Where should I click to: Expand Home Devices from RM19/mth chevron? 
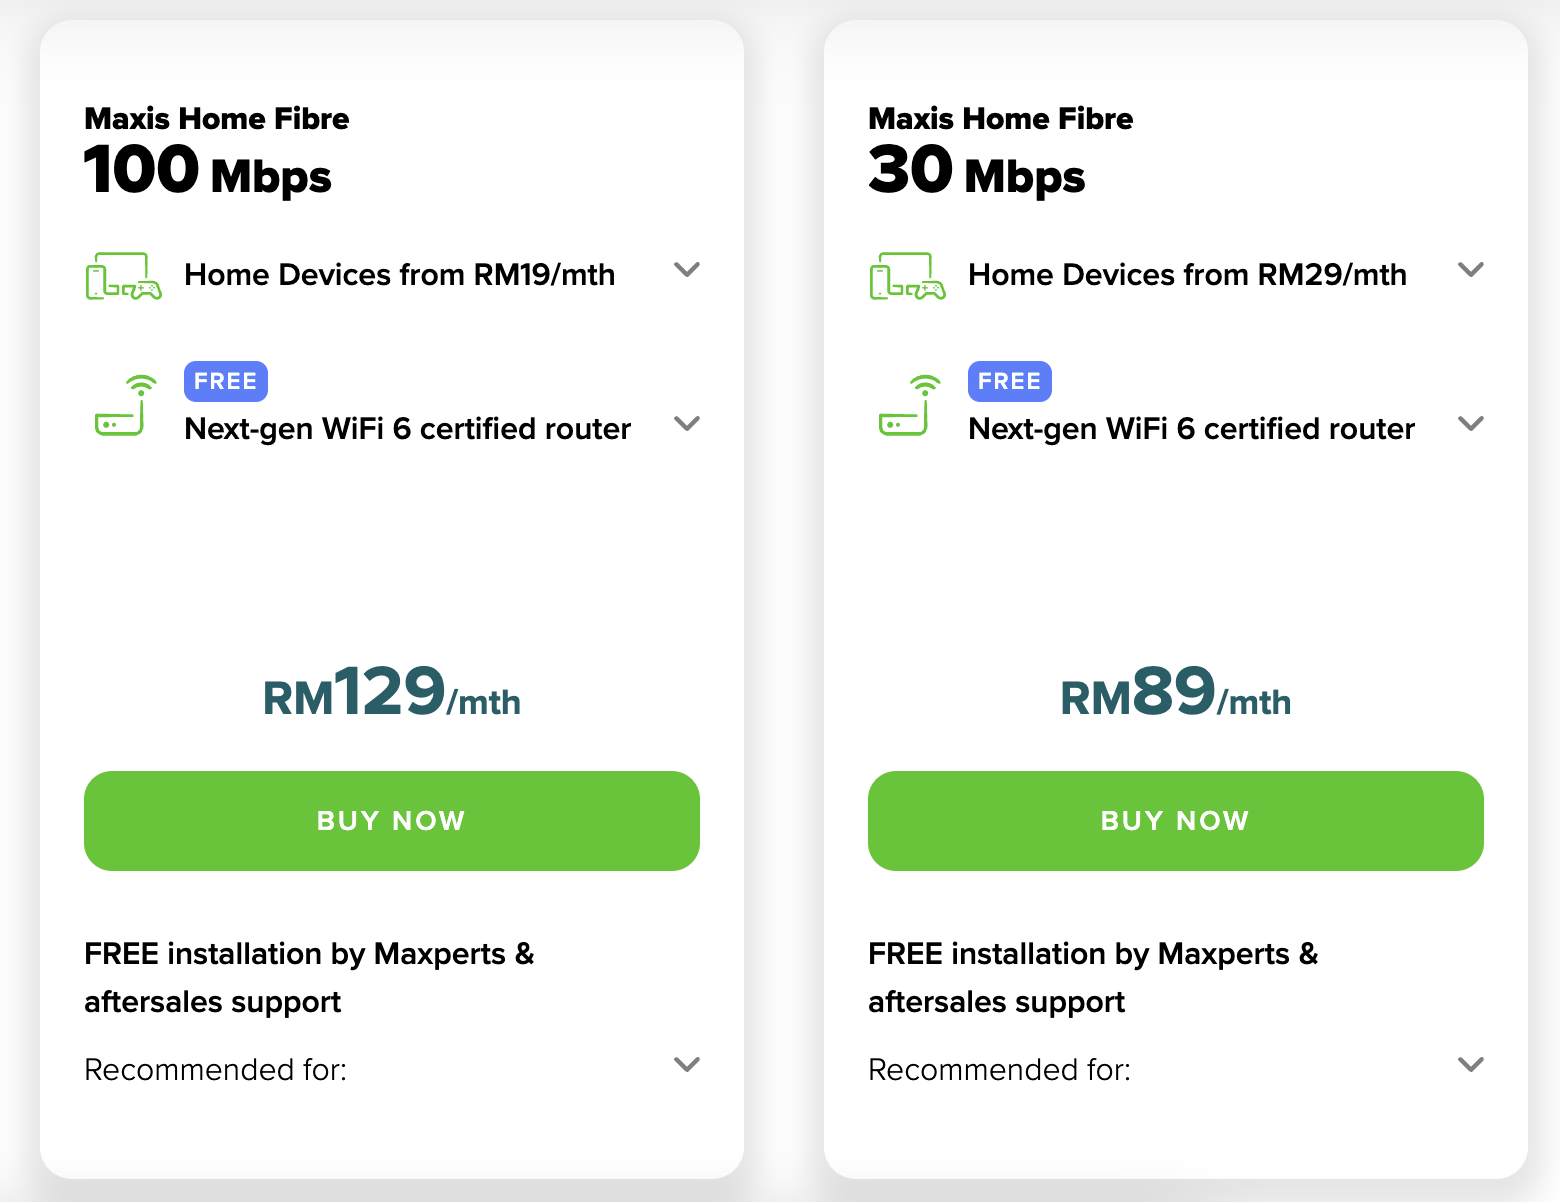(x=687, y=270)
